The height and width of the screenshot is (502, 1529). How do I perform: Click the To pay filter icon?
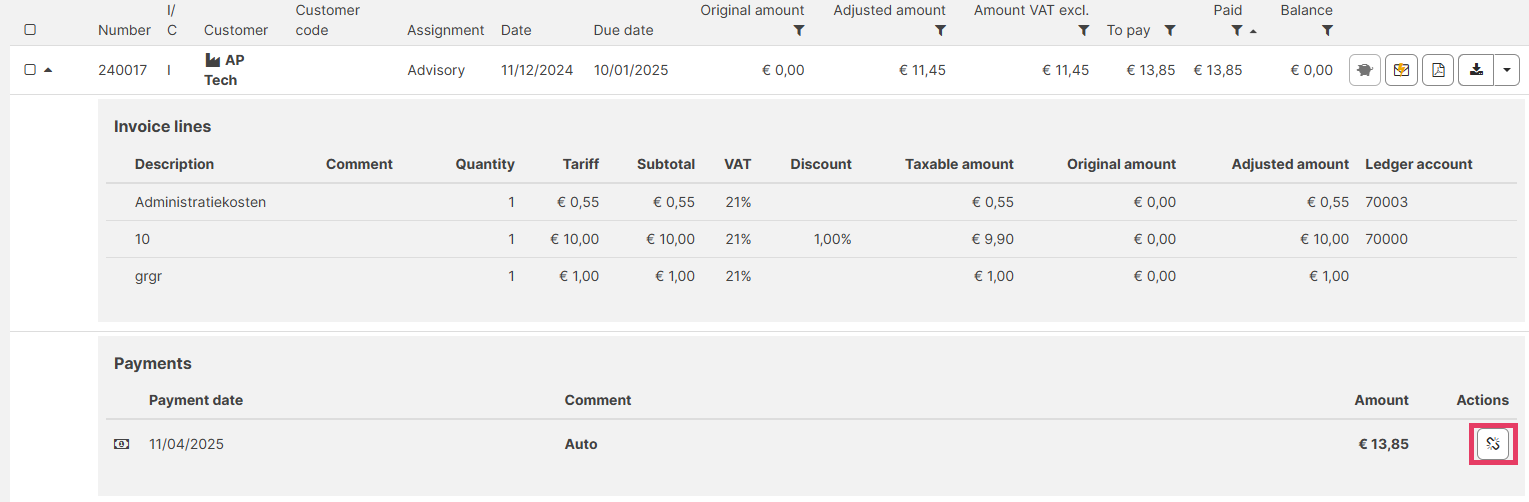click(x=1169, y=31)
